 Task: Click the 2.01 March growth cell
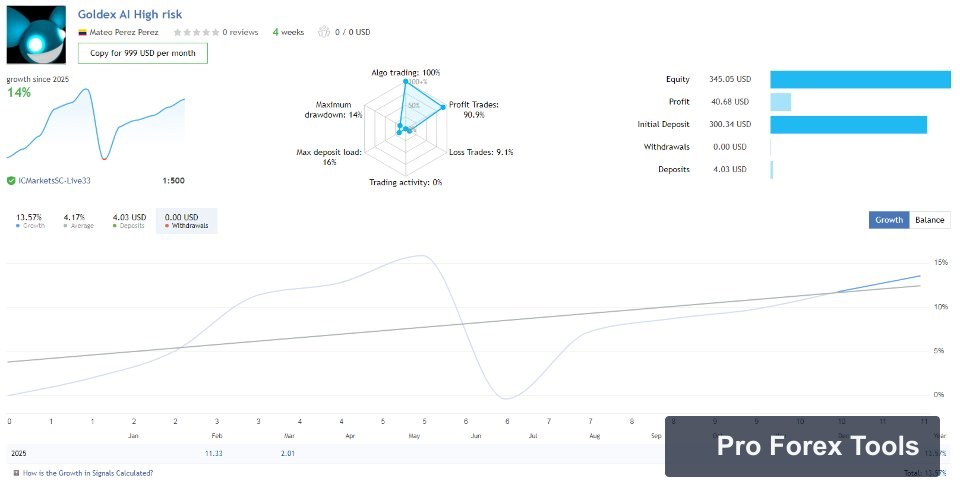point(287,454)
